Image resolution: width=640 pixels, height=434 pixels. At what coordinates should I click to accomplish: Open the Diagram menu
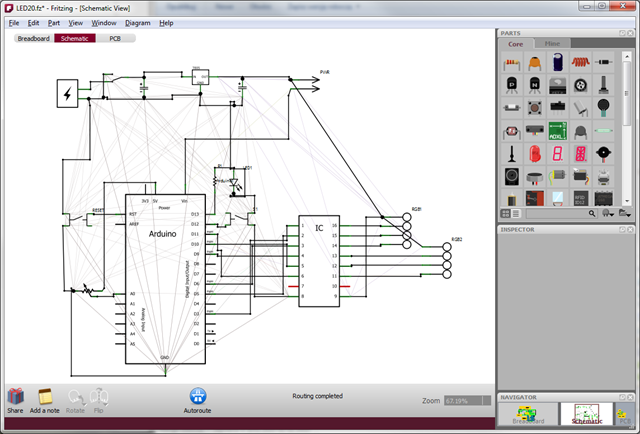click(138, 22)
